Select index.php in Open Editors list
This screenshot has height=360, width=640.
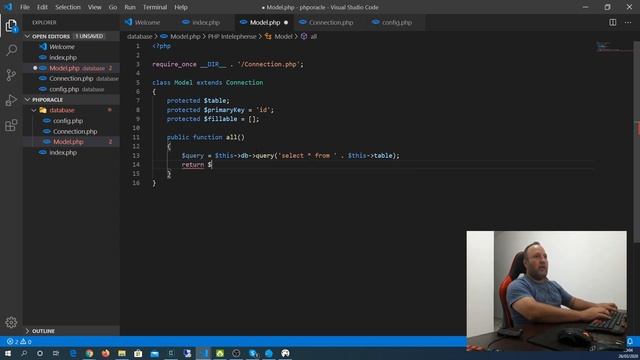(71, 58)
